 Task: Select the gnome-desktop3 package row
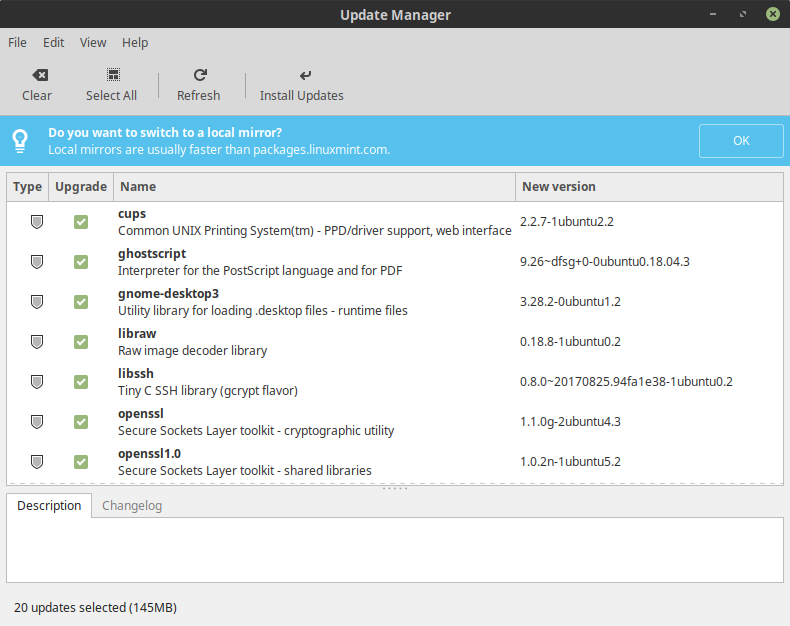pos(315,302)
